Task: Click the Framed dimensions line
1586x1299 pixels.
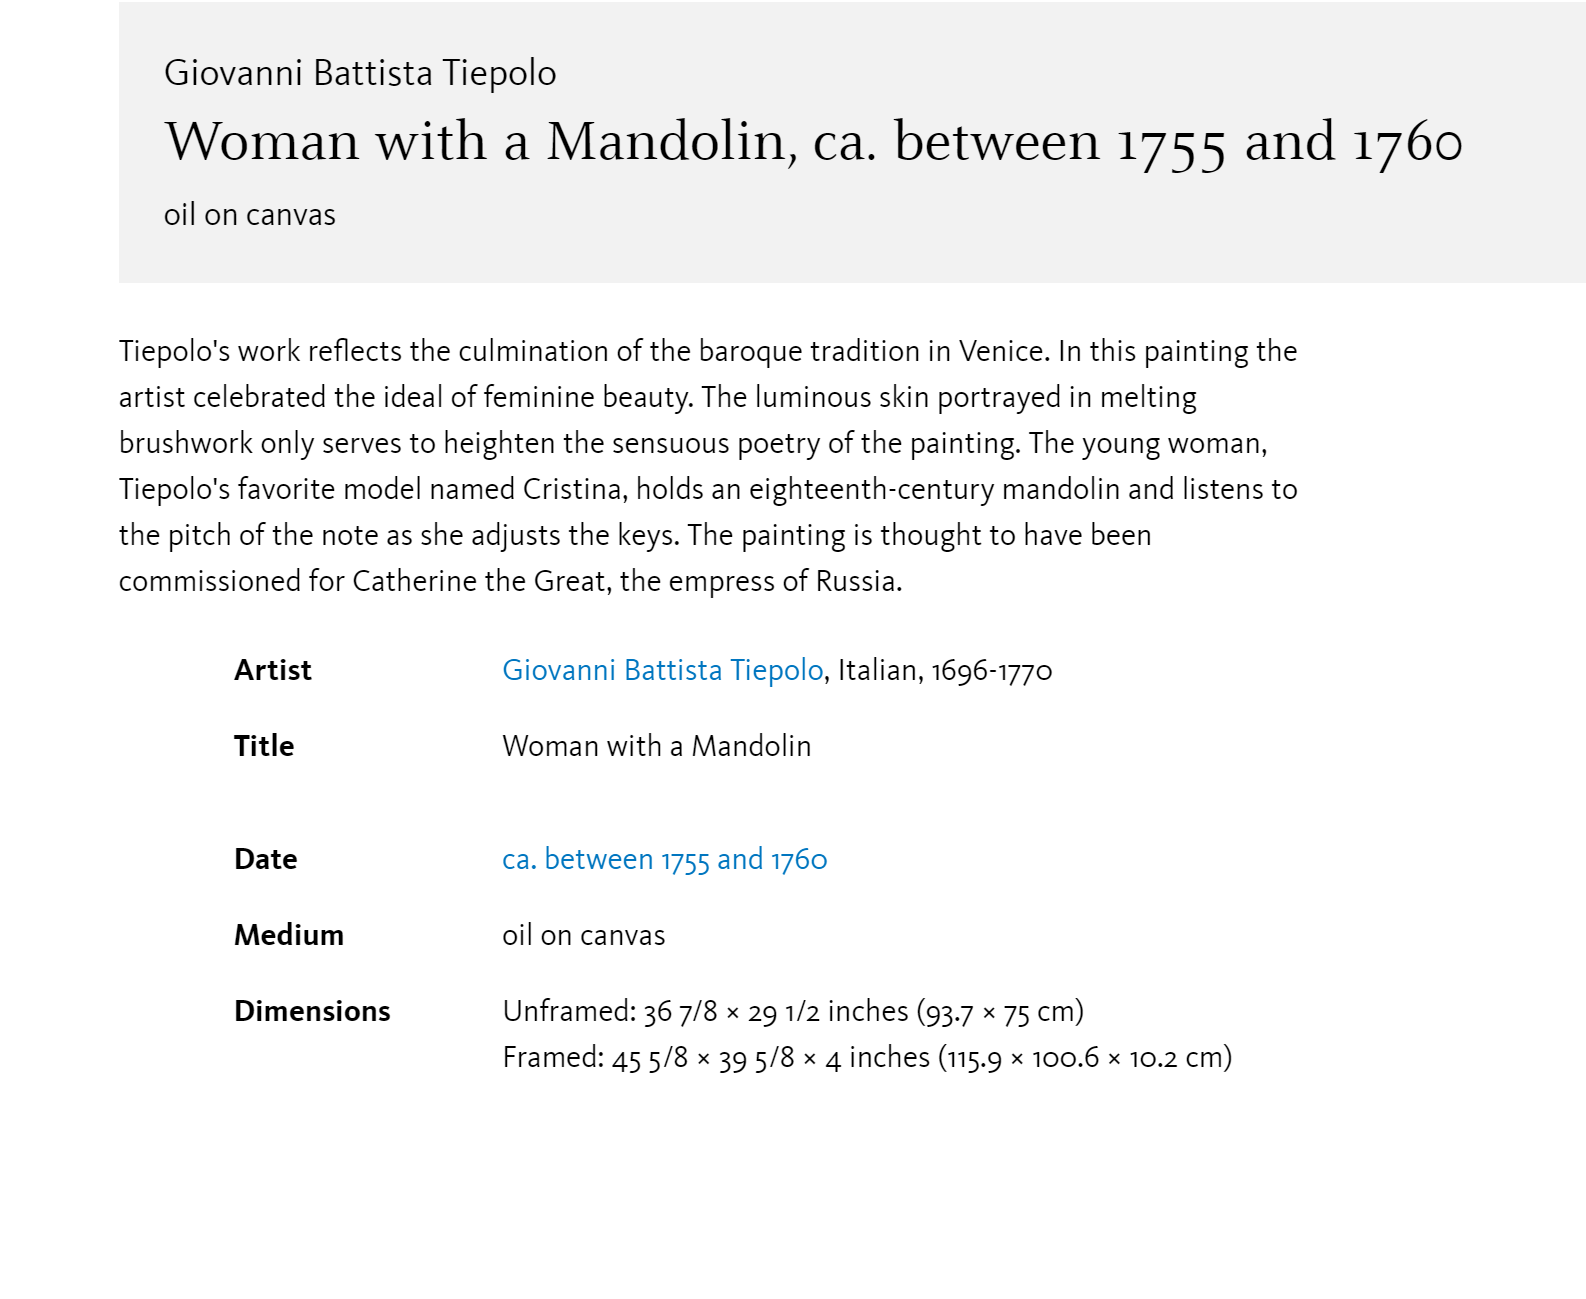Action: (867, 1057)
